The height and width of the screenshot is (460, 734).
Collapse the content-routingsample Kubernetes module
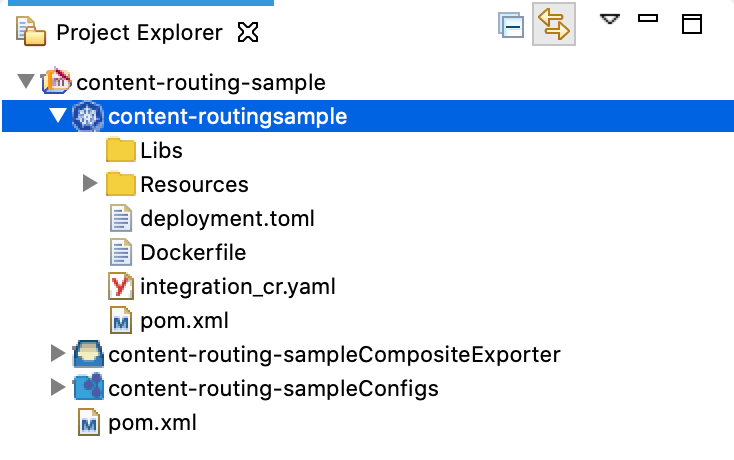pyautogui.click(x=58, y=115)
